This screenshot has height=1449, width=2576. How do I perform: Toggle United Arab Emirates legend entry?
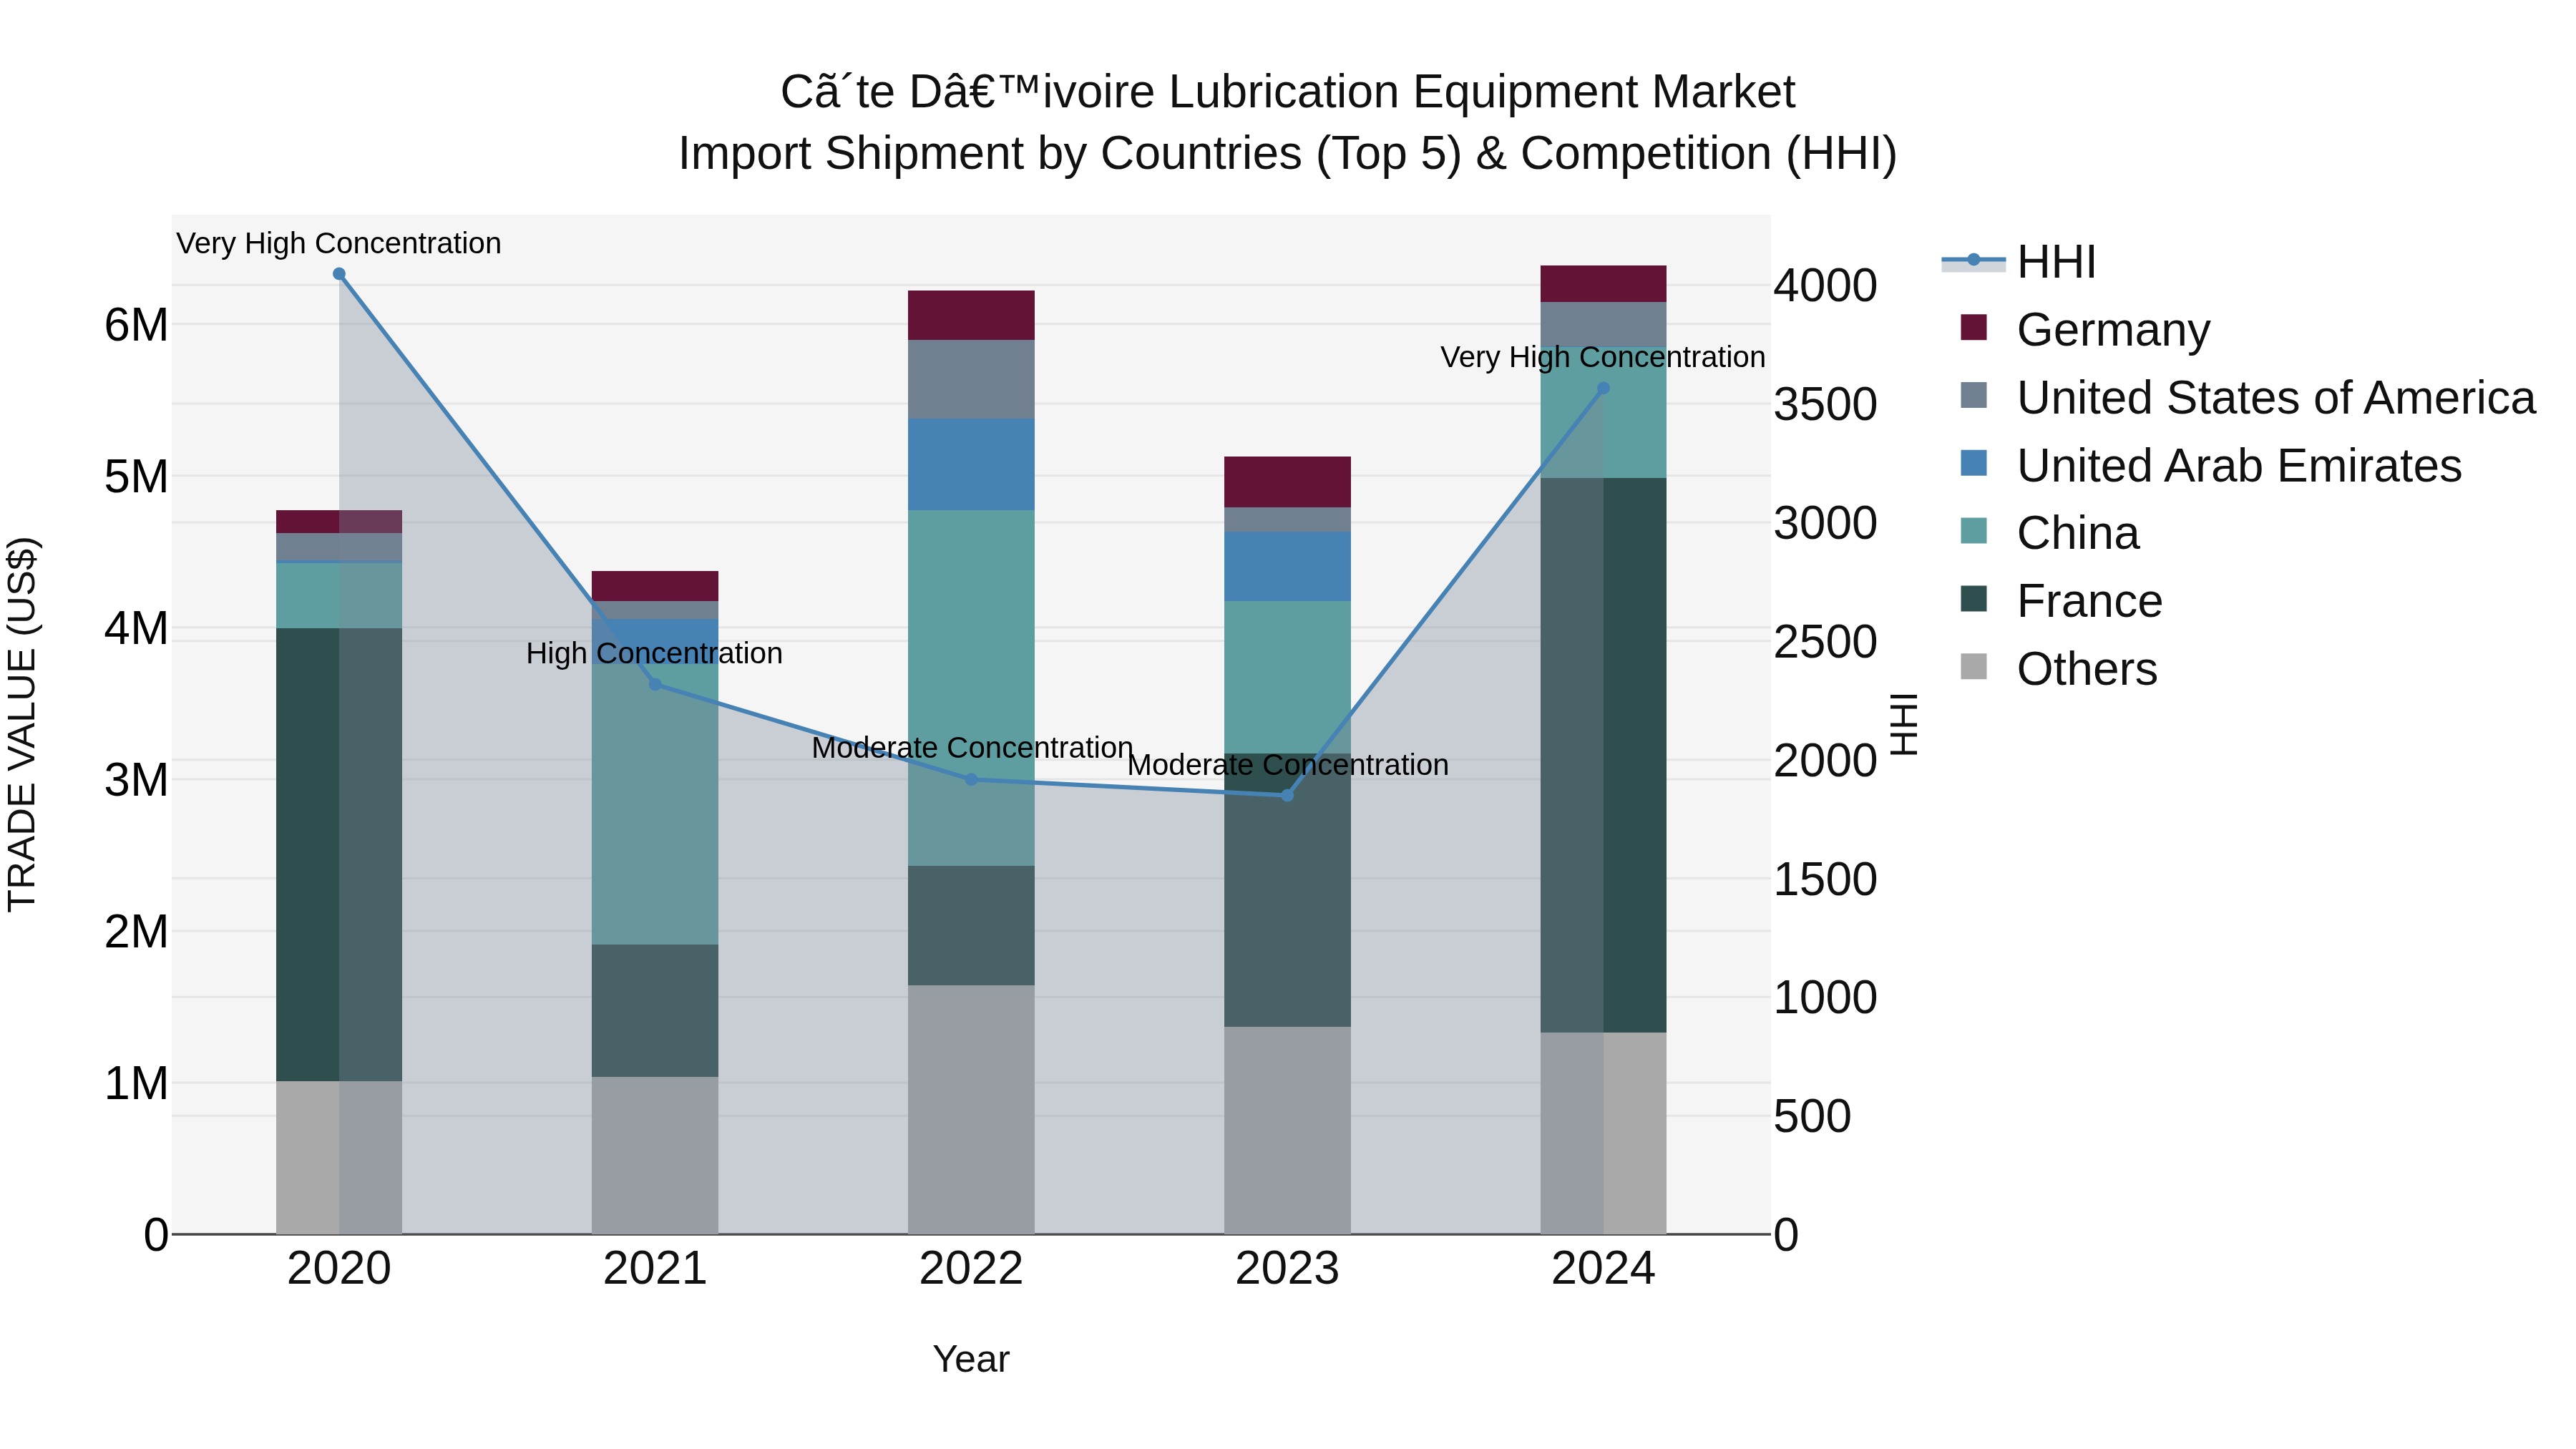(2211, 465)
